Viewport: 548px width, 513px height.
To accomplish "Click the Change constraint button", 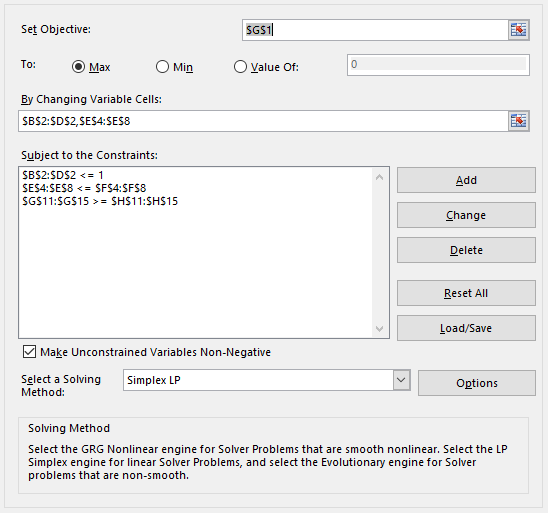I will (466, 215).
